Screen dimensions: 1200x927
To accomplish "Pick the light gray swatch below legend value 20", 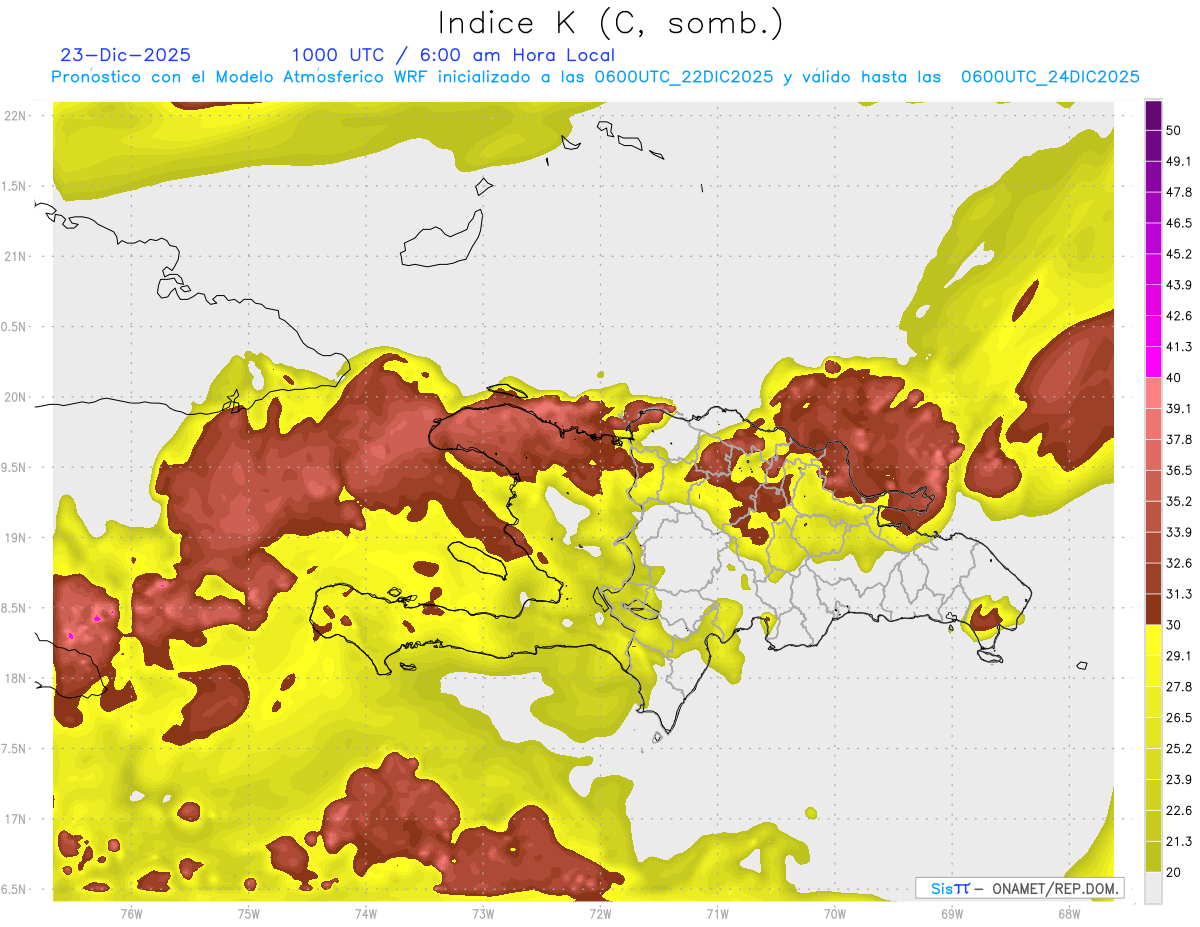I will click(1153, 888).
